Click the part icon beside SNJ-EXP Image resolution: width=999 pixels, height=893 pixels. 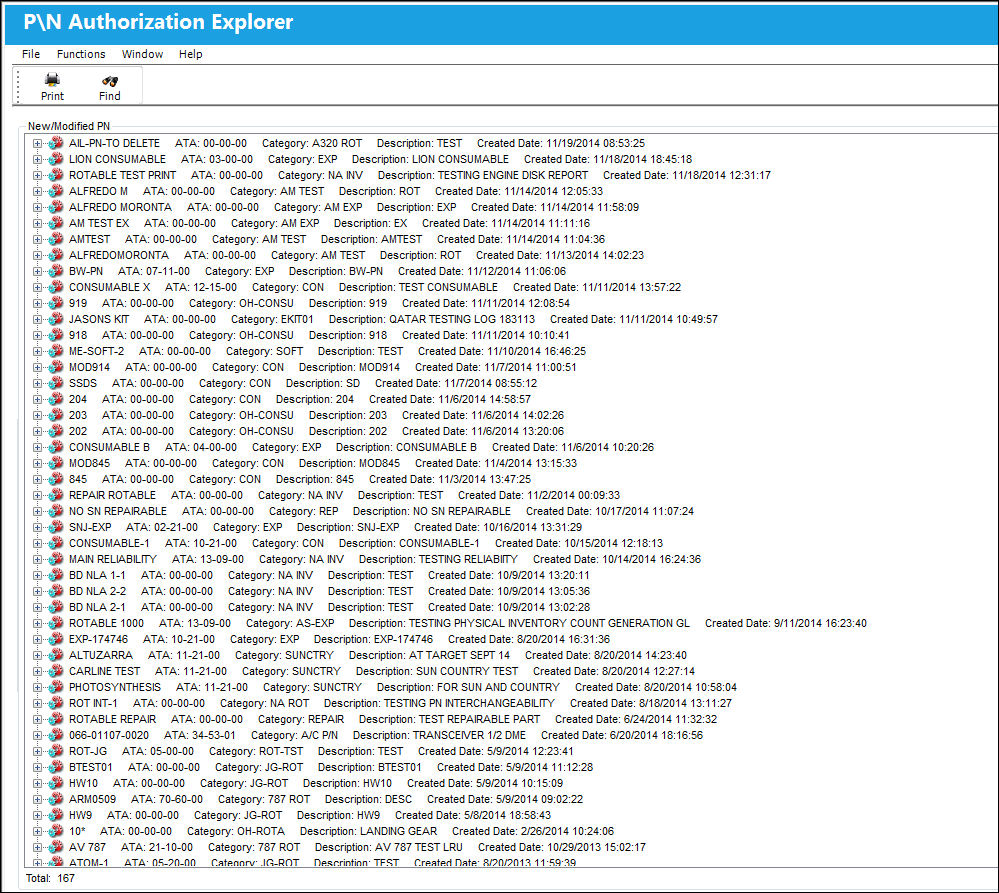pos(56,527)
